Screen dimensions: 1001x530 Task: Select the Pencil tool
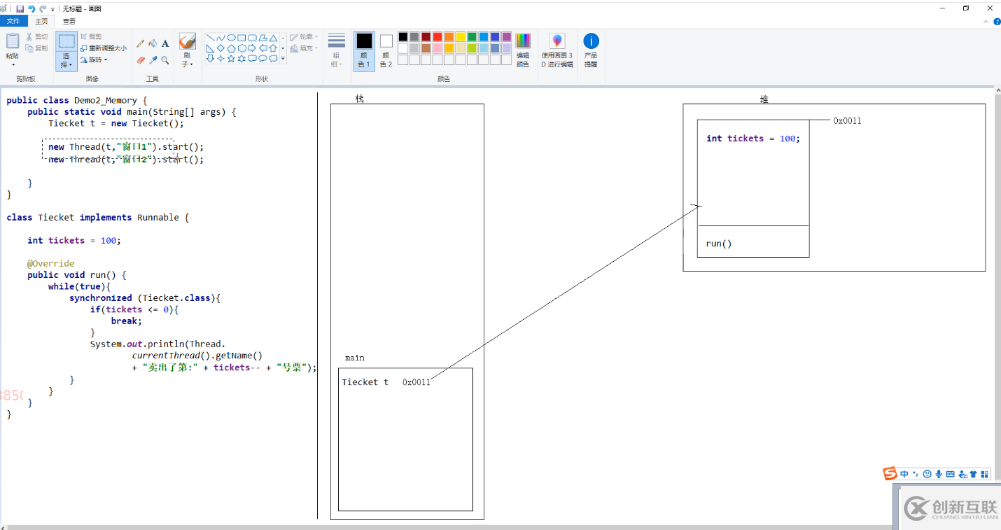tap(140, 44)
